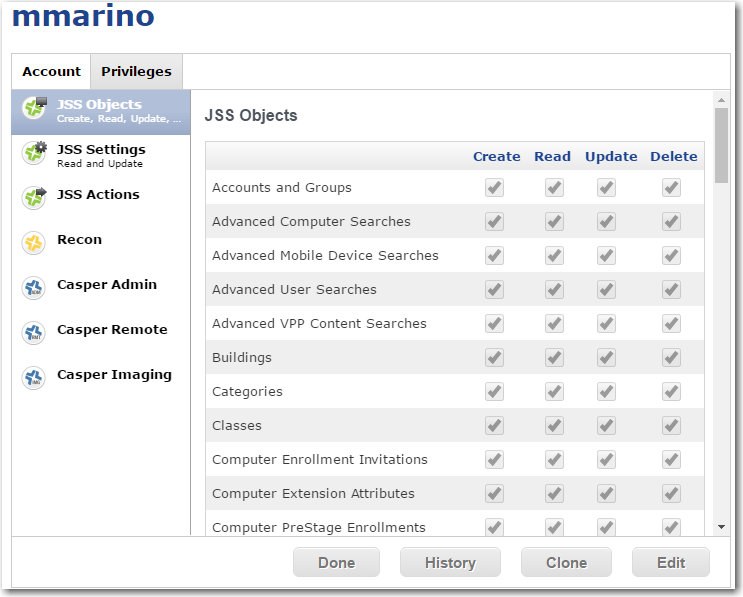Screen dimensions: 743x597
Task: Click the Casper Imaging icon
Action: tap(34, 378)
